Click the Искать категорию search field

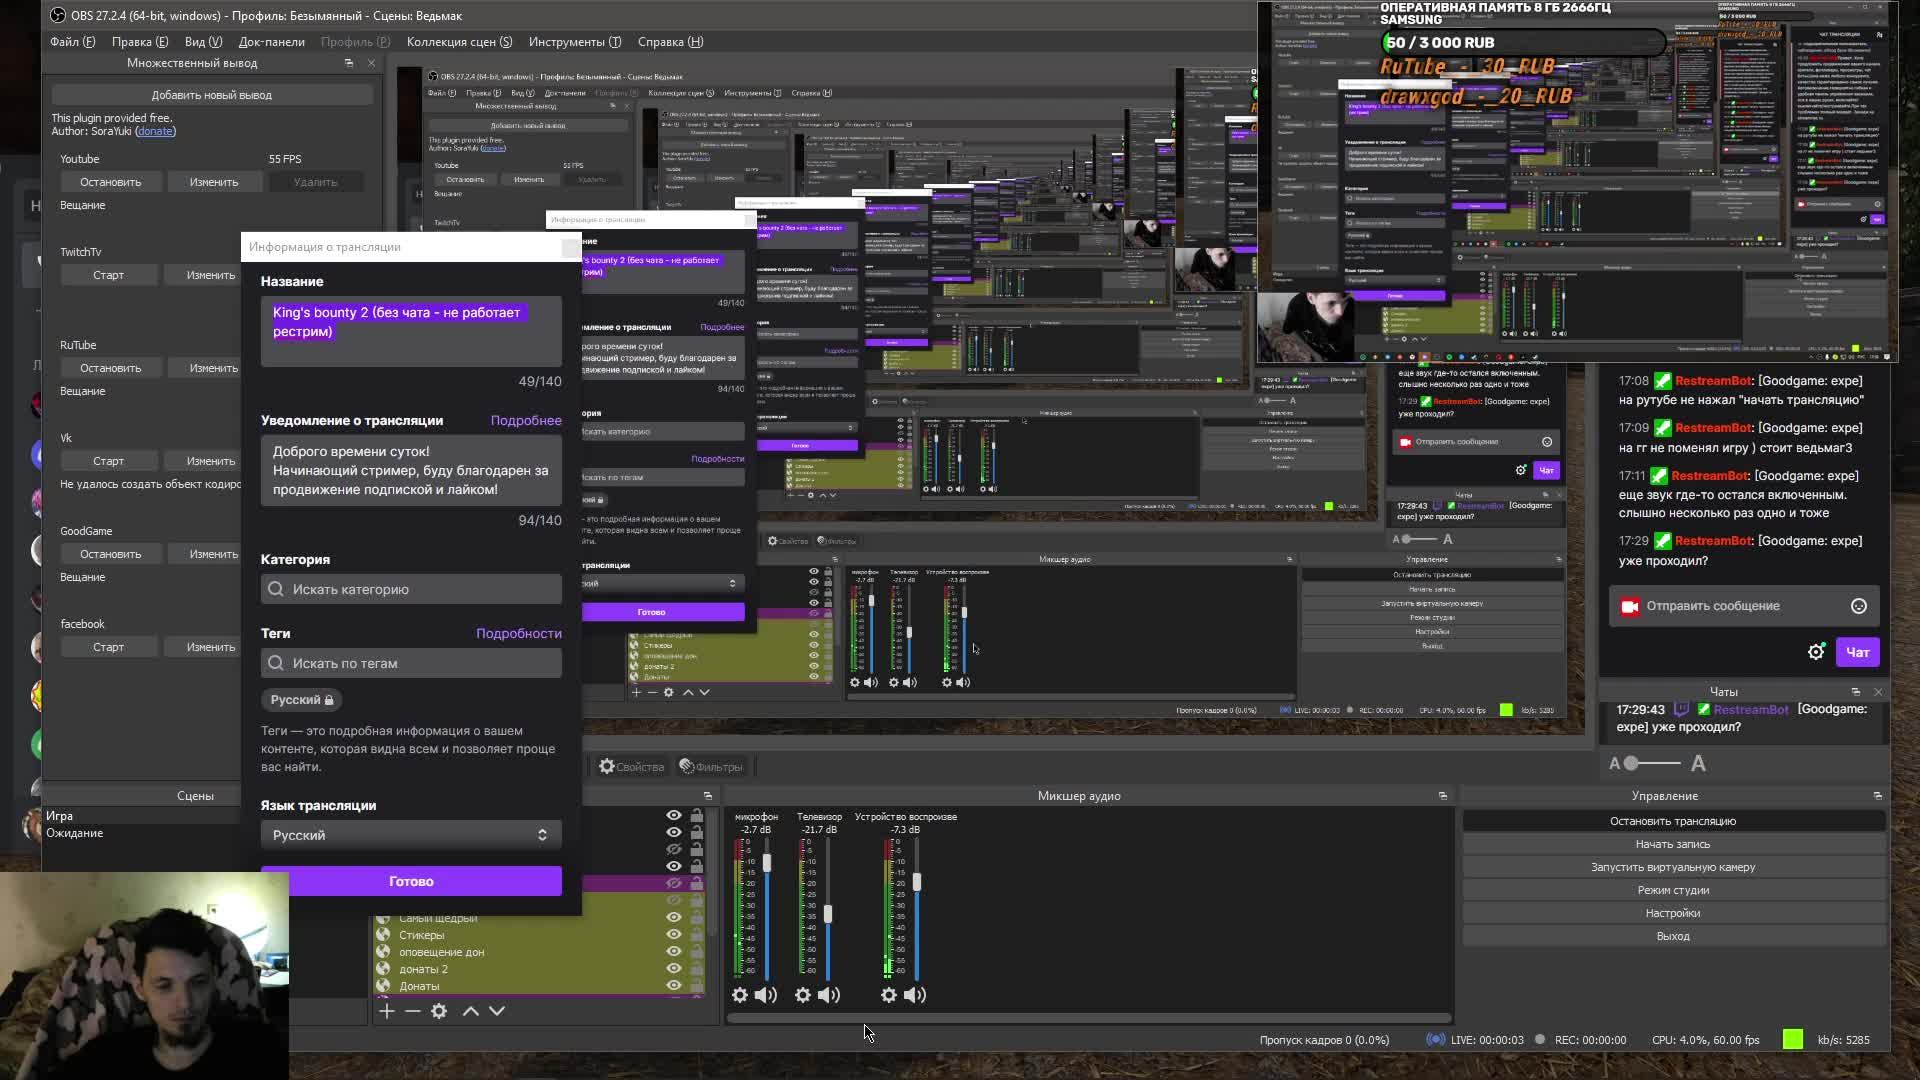411,589
